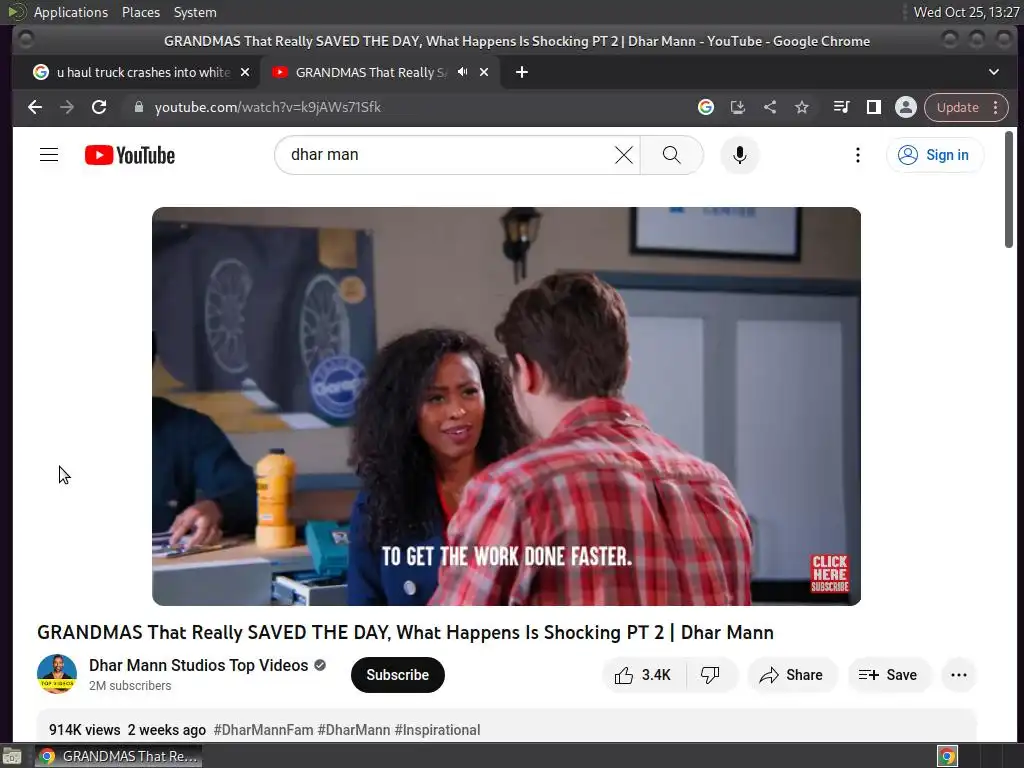Click the CLICK HERE SUBSCRIBE overlay in video
The height and width of the screenshot is (768, 1024).
coord(829,573)
